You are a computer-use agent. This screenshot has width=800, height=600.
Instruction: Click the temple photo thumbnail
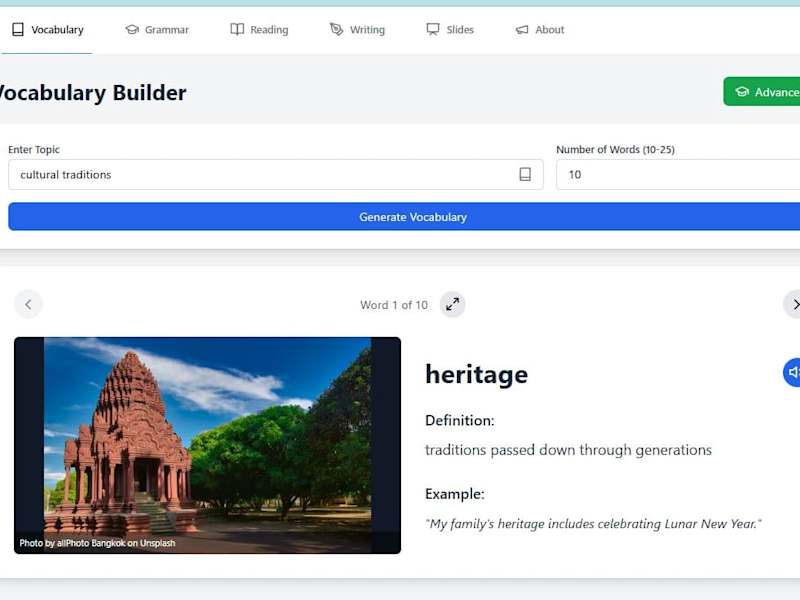[x=208, y=445]
